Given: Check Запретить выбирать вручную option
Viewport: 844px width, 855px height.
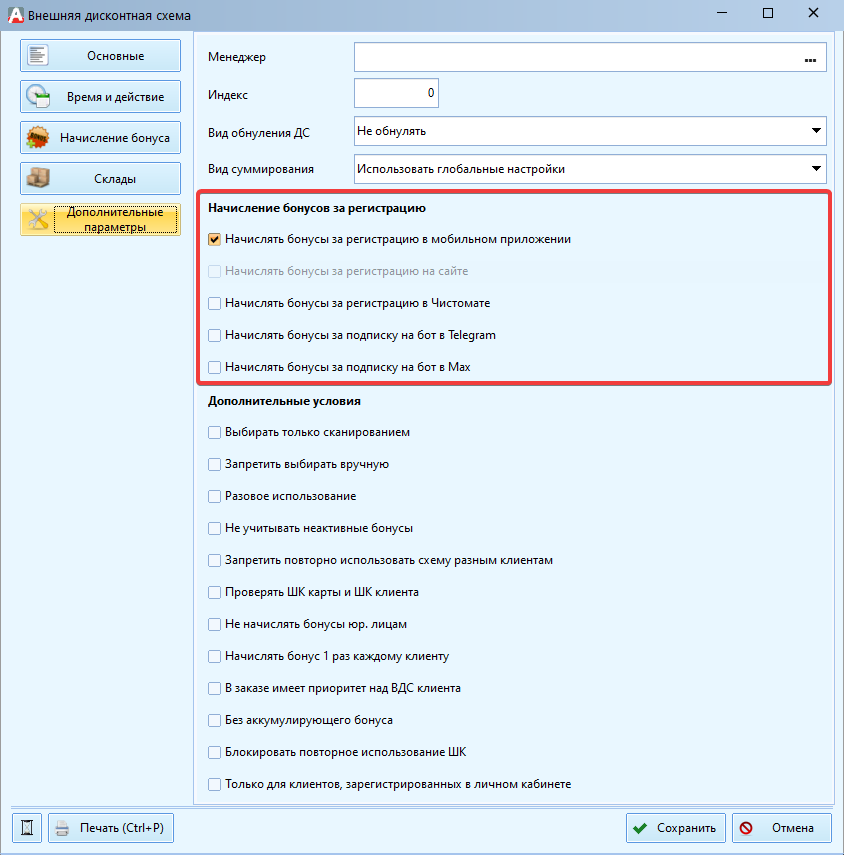Looking at the screenshot, I should pyautogui.click(x=214, y=464).
